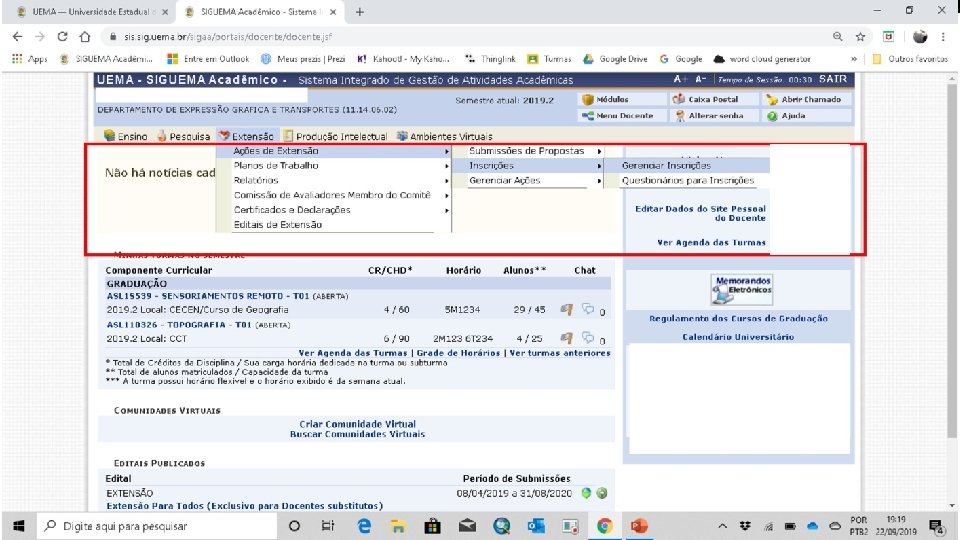Select Questionários para Inscrições item
The width and height of the screenshot is (960, 540).
tap(688, 181)
